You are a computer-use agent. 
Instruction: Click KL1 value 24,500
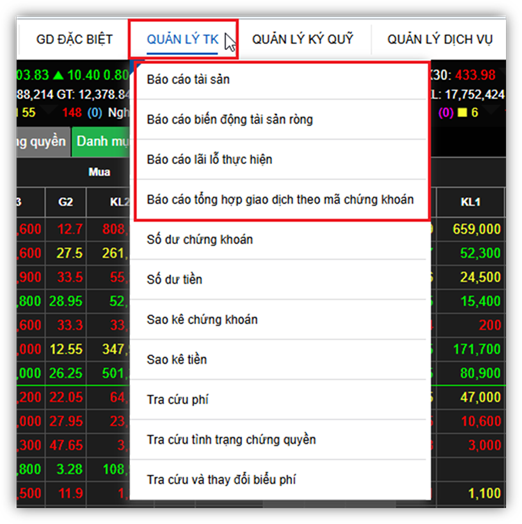click(x=480, y=277)
